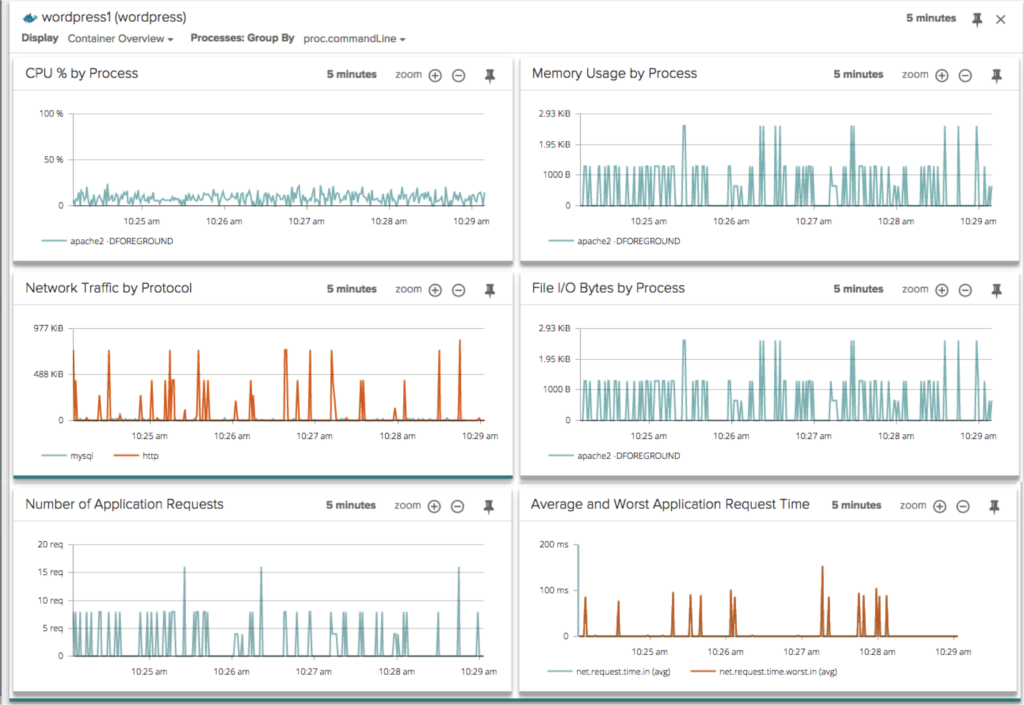Select the Network Traffic by Protocol title
Image resolution: width=1024 pixels, height=705 pixels.
pos(108,288)
